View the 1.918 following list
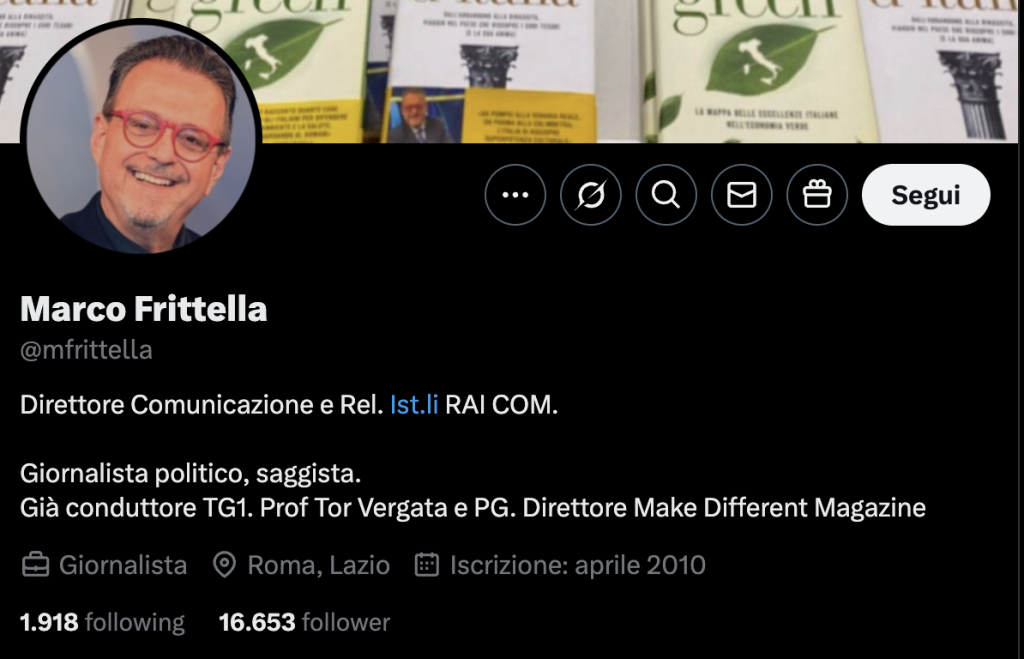Screen dimensions: 1024x659 [x=103, y=622]
